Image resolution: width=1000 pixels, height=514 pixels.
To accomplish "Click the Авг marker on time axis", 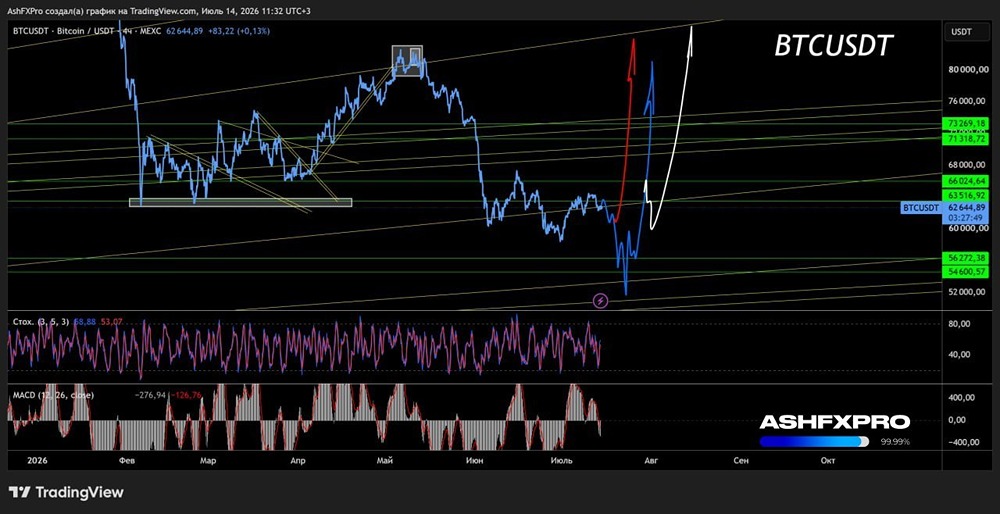I will [650, 460].
